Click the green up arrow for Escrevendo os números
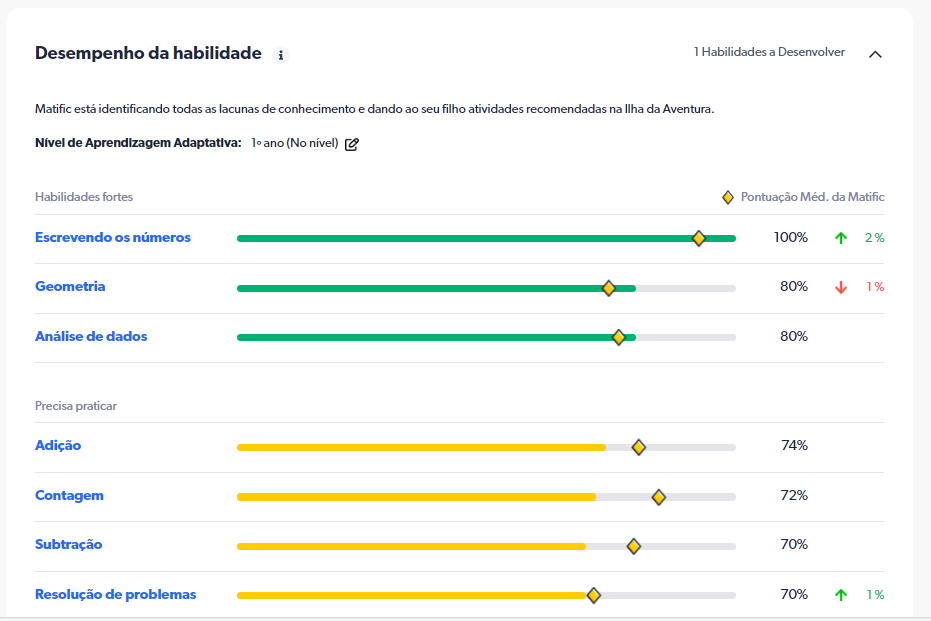 pos(841,238)
